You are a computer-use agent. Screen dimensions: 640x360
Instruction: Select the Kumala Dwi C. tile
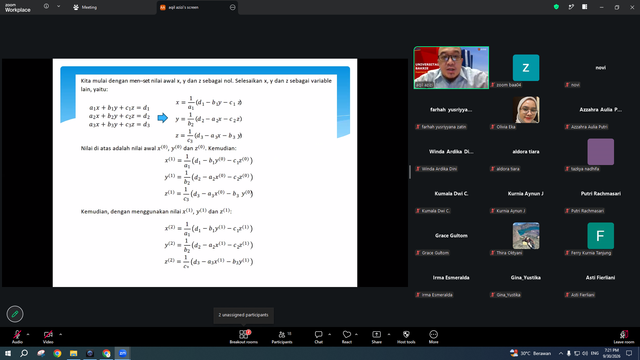tap(451, 193)
